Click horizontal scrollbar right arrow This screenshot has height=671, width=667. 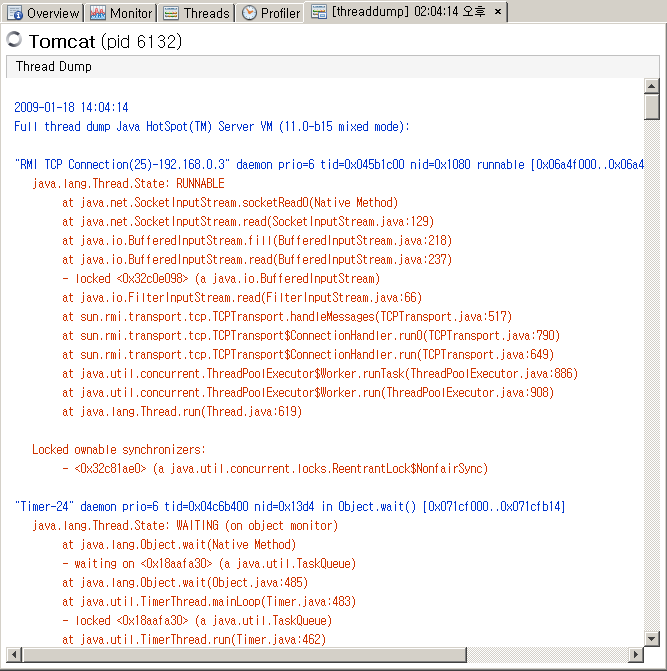[636, 654]
